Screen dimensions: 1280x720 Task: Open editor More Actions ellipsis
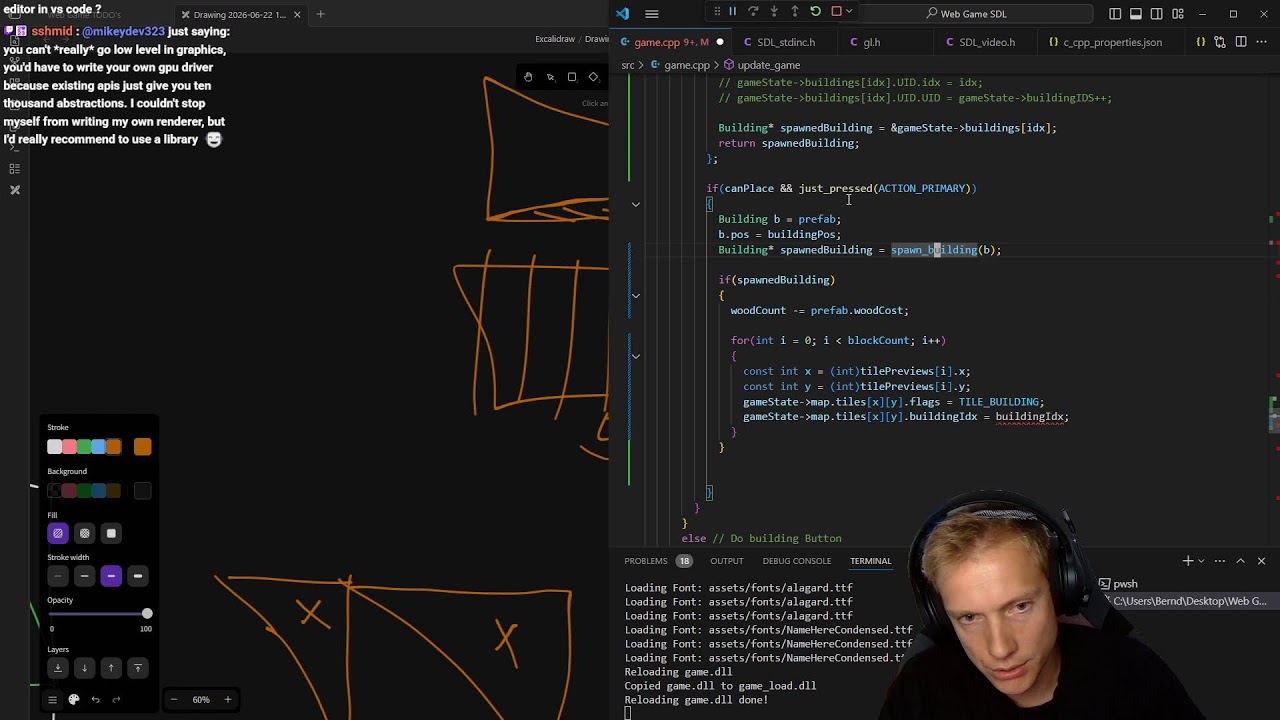[1262, 42]
